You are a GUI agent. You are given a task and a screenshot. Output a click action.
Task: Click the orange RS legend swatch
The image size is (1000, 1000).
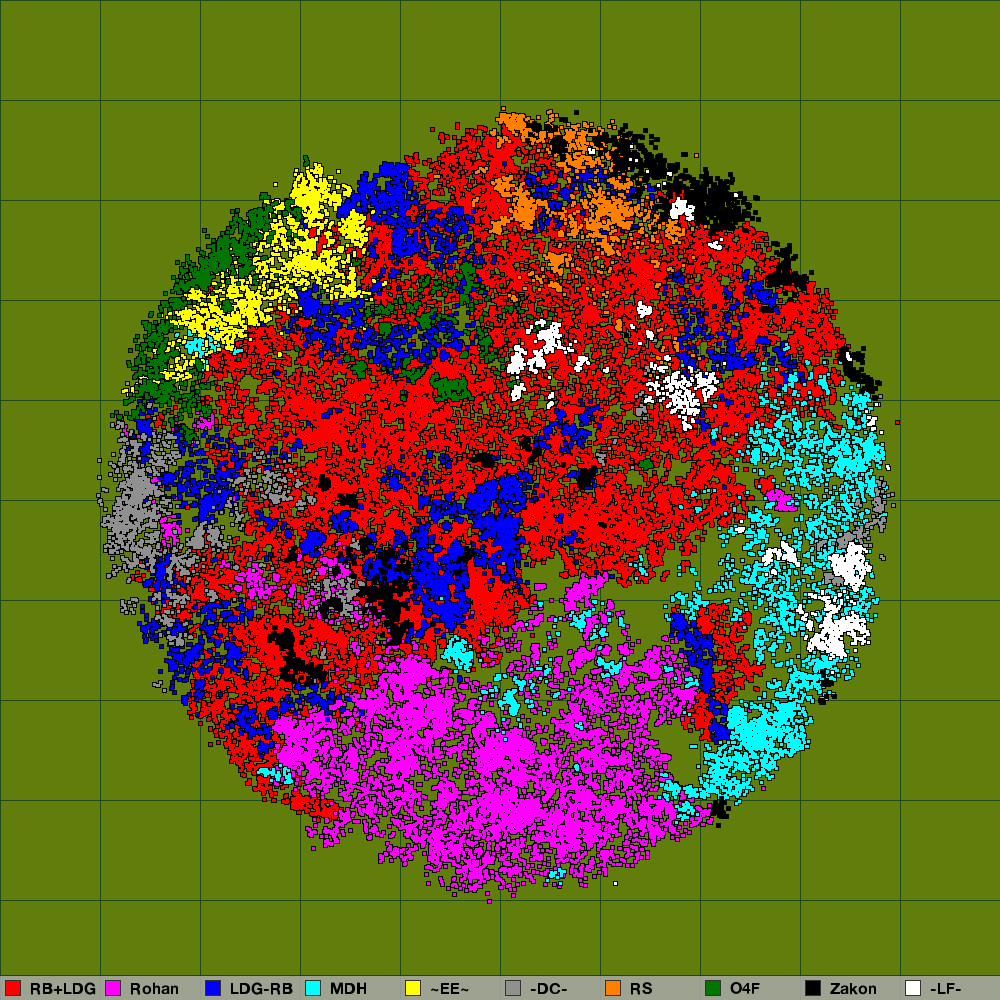pos(613,988)
